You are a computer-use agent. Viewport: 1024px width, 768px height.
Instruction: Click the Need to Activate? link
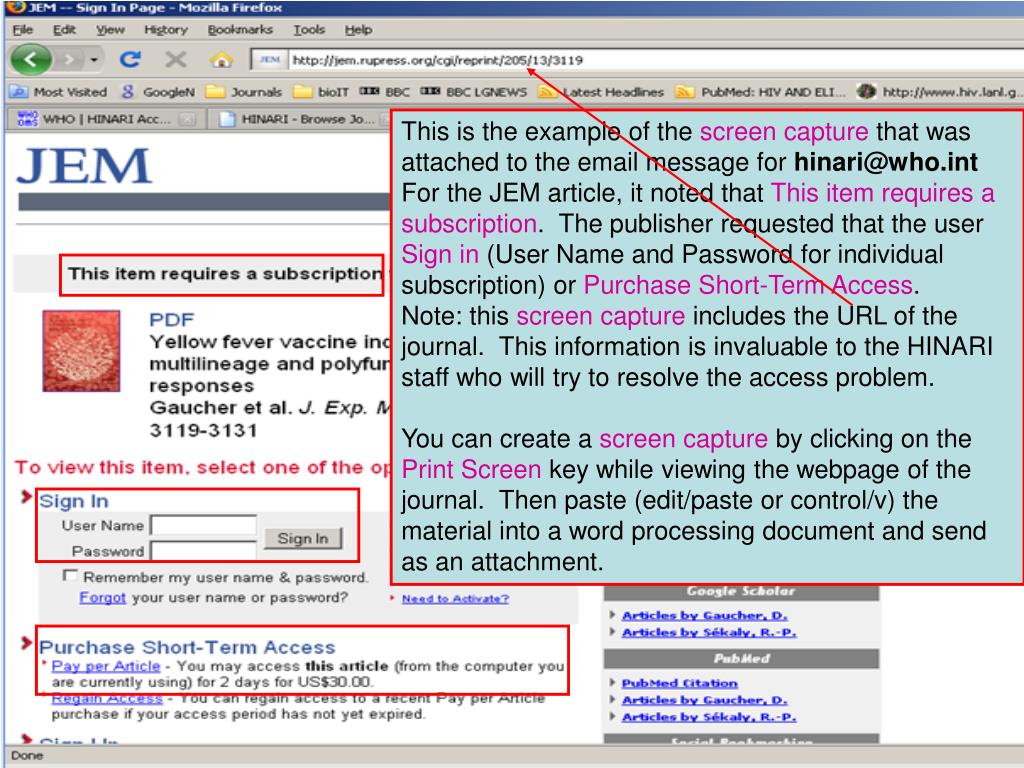click(455, 599)
